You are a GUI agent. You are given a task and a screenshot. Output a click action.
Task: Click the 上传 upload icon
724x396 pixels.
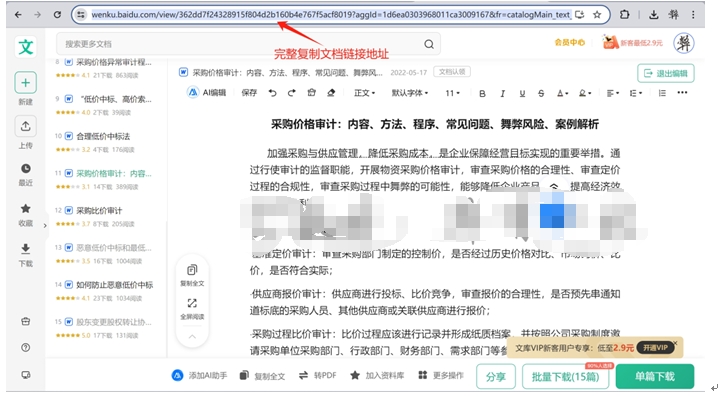pyautogui.click(x=25, y=126)
